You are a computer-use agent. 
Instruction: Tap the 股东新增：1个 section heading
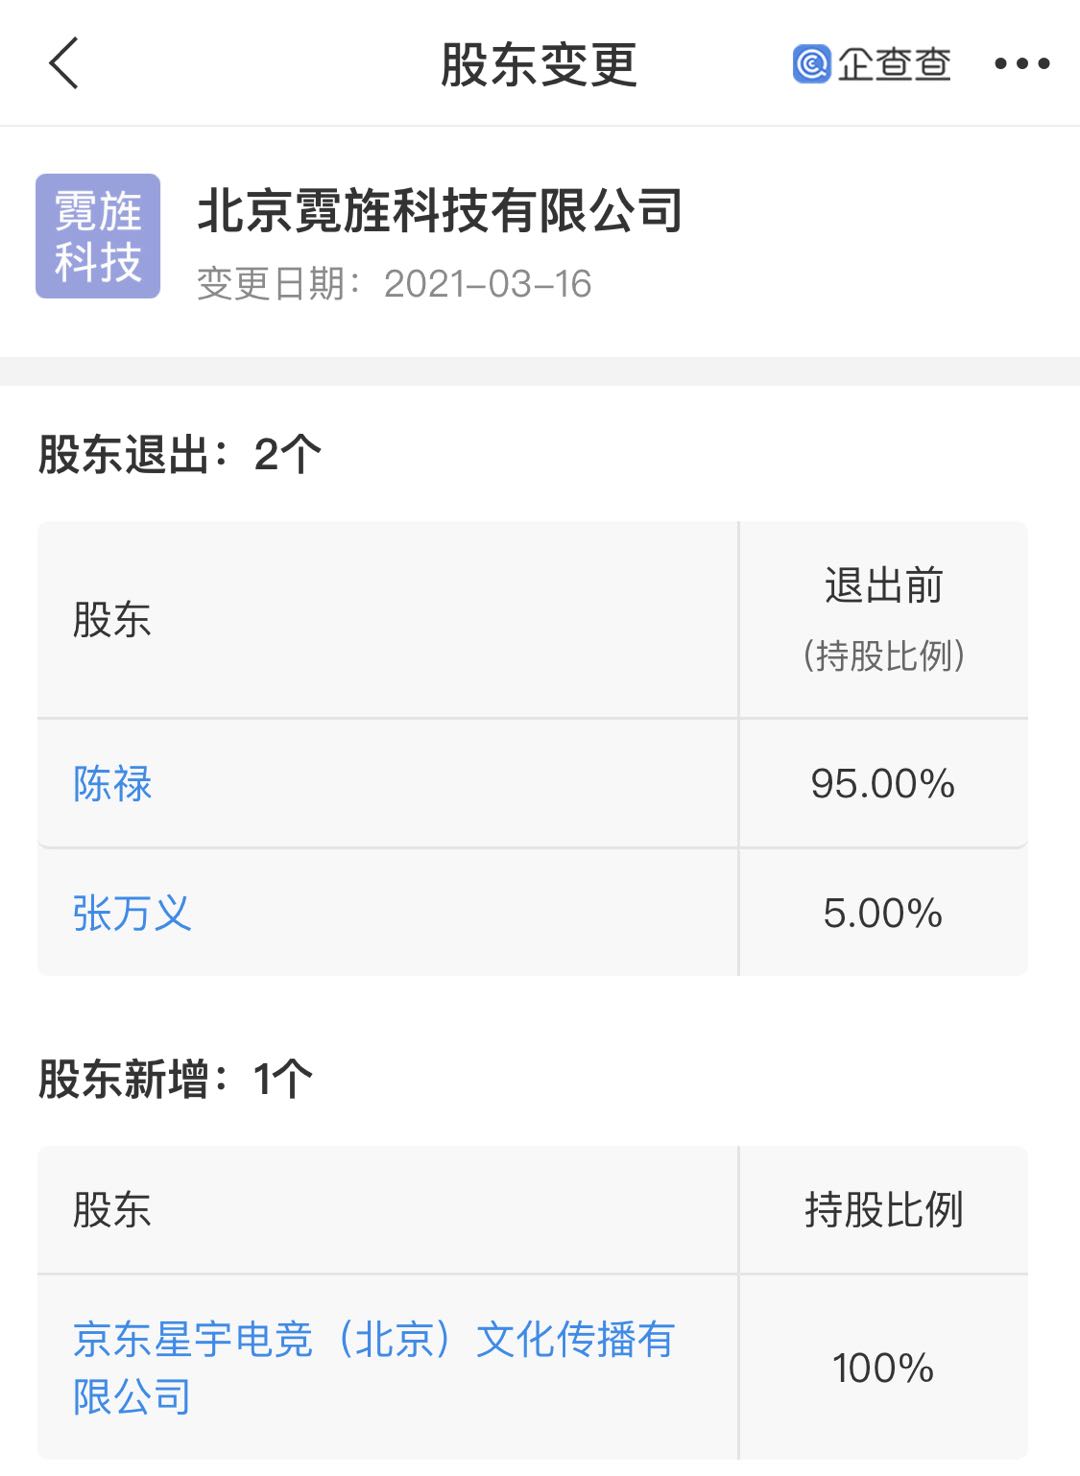pyautogui.click(x=175, y=1079)
